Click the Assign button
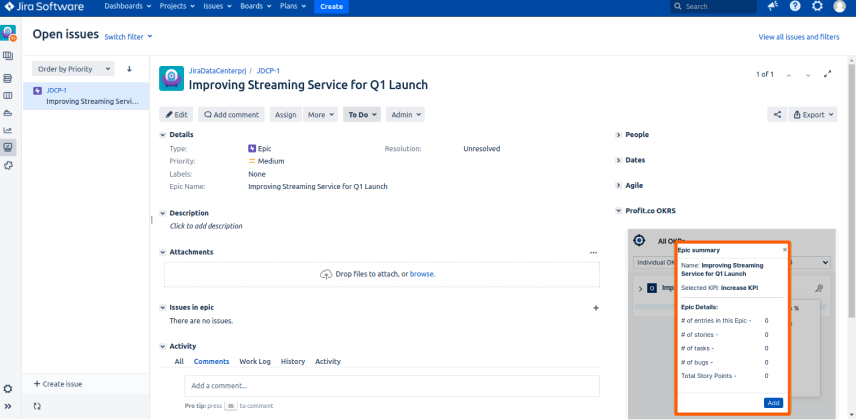Viewport: 856px width, 420px height. [286, 115]
